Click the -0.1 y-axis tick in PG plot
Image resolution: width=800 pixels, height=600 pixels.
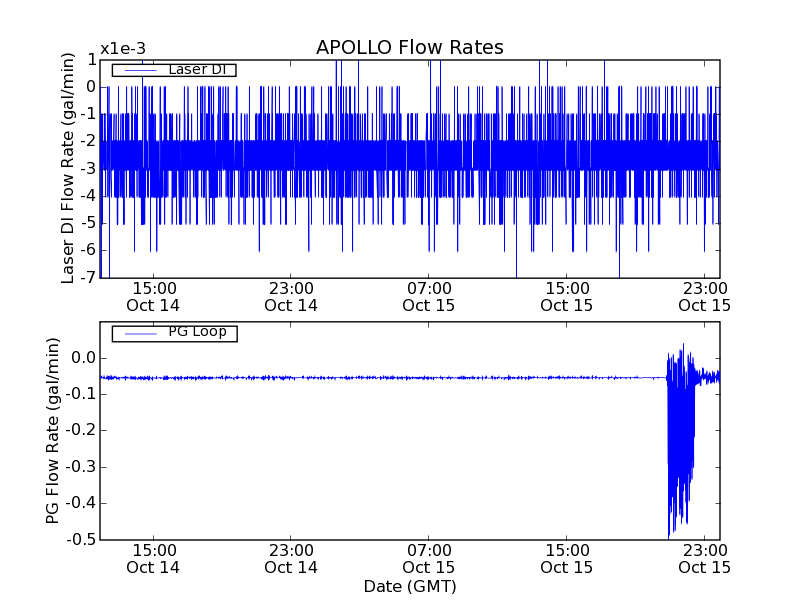81,394
